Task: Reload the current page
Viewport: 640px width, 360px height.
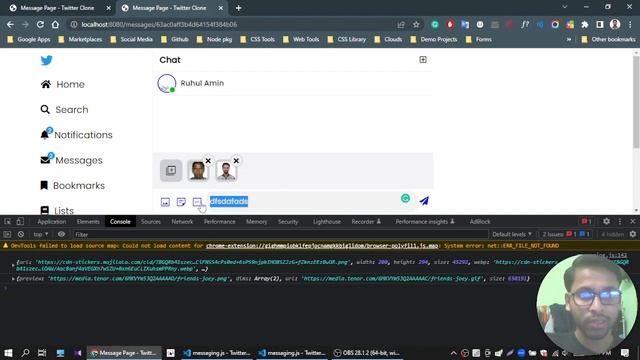Action: coord(40,24)
